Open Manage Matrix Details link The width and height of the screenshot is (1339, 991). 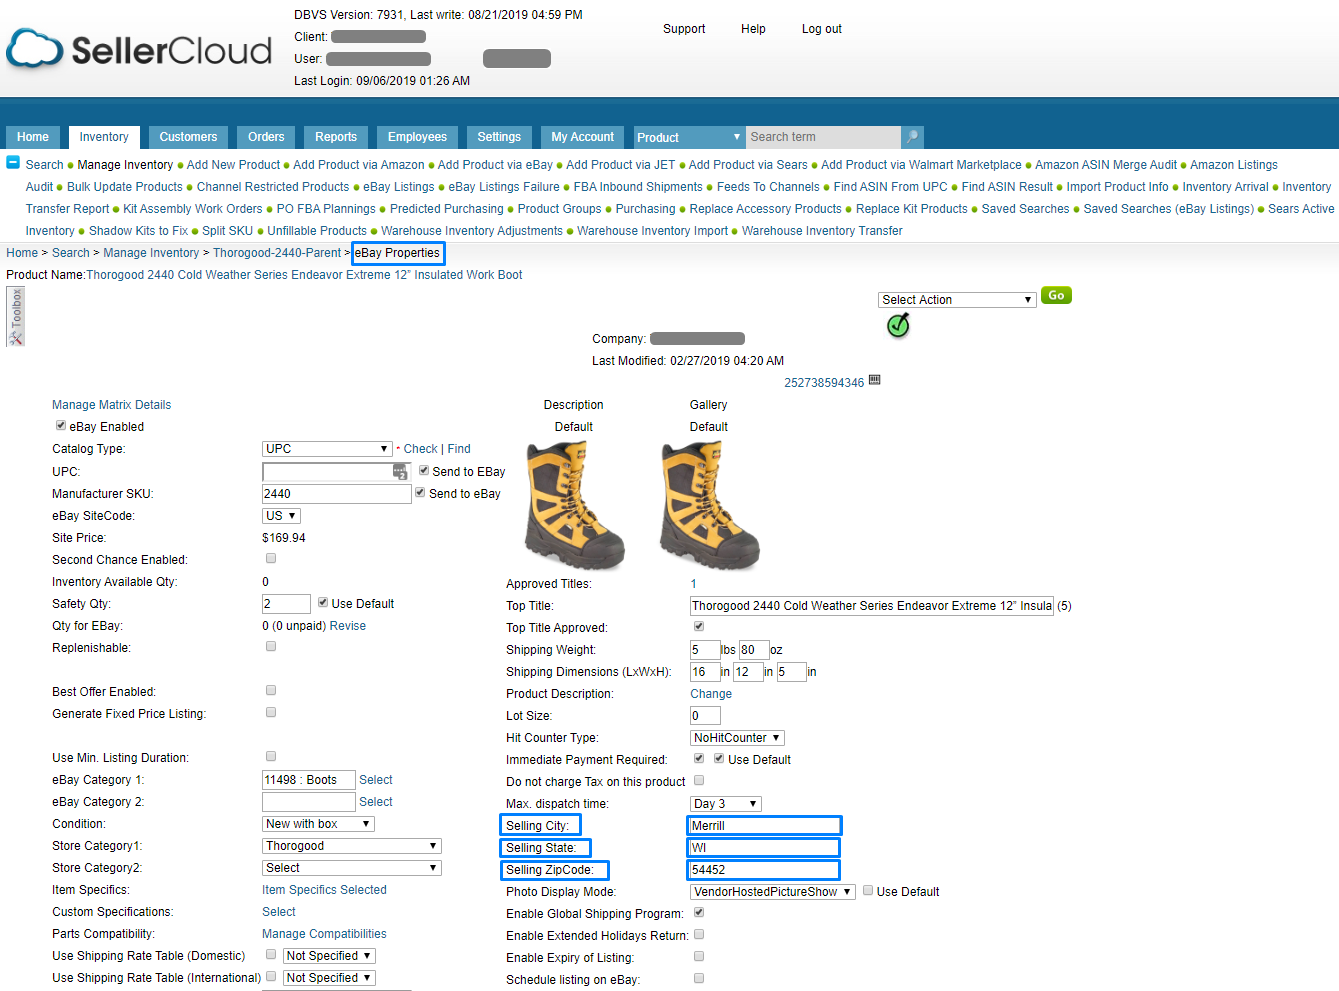111,405
